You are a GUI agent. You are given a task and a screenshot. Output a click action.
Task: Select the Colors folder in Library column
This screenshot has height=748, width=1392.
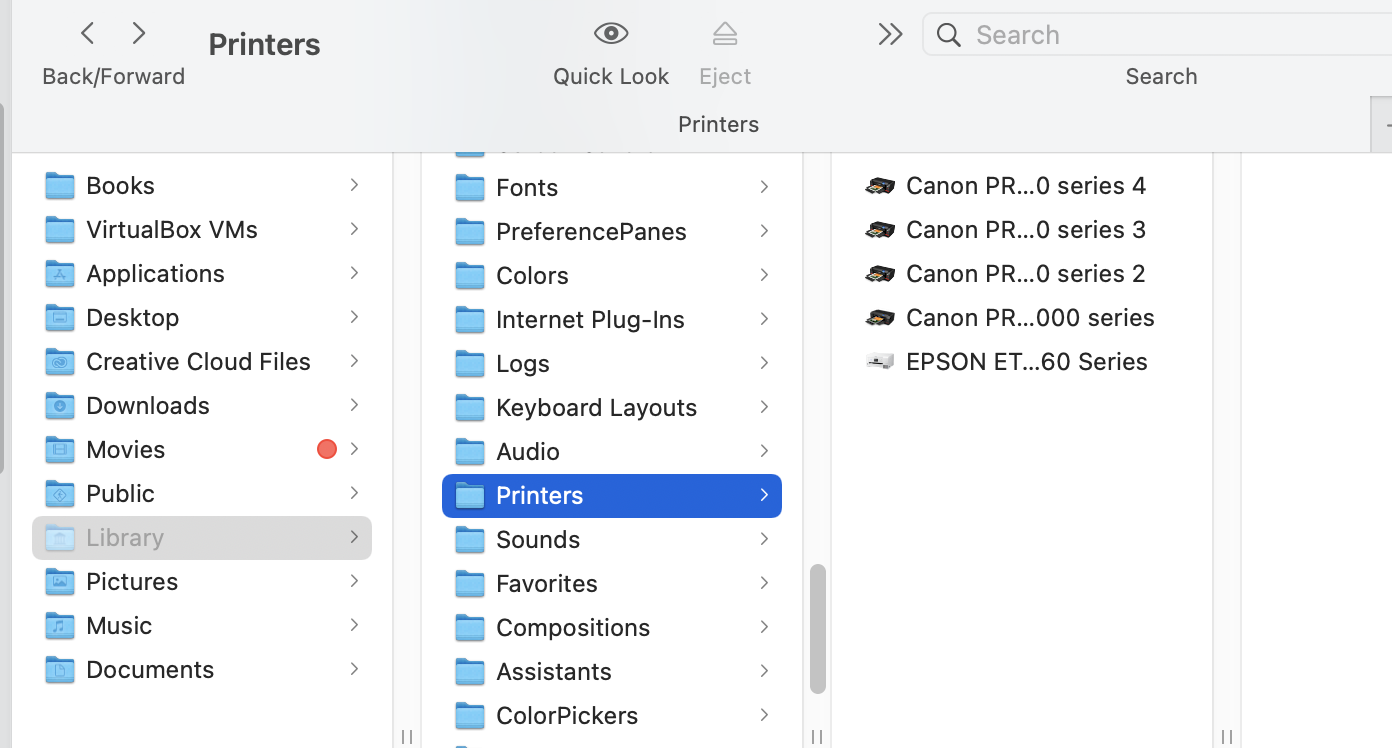532,275
